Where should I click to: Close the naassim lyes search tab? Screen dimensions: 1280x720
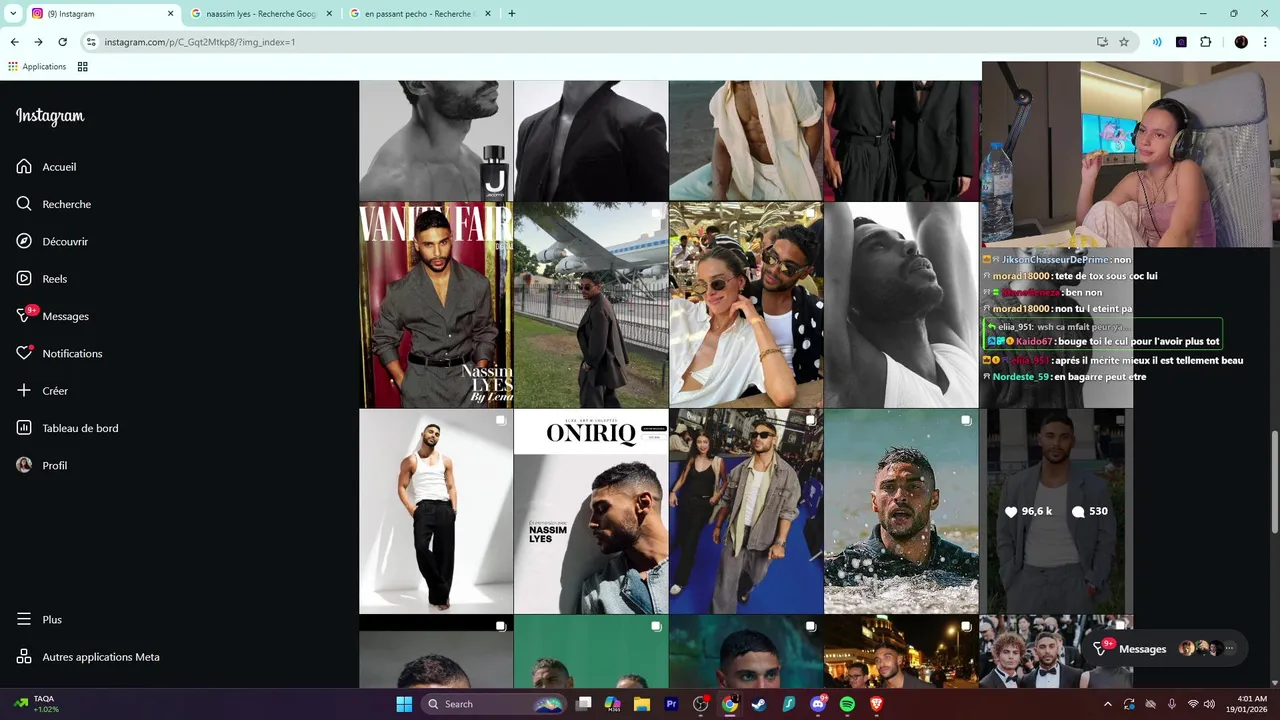[329, 14]
